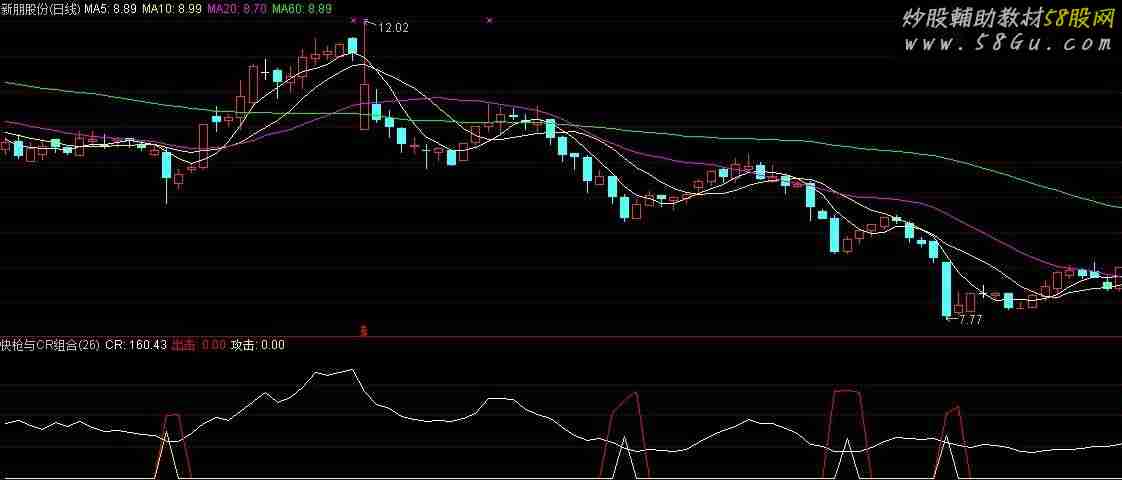Click the stock title 新朋股份(日线)
The image size is (1122, 480).
[41, 9]
